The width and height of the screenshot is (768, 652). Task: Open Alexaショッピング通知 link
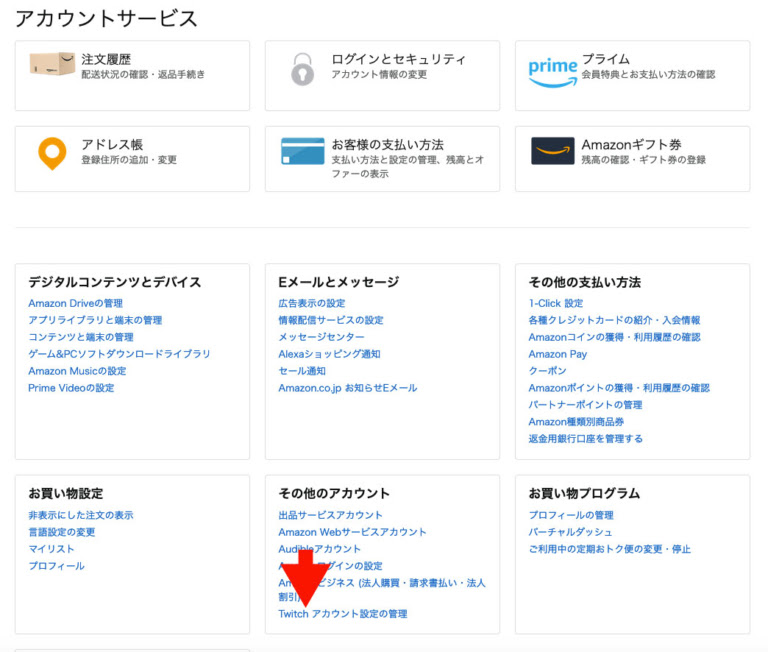(330, 354)
